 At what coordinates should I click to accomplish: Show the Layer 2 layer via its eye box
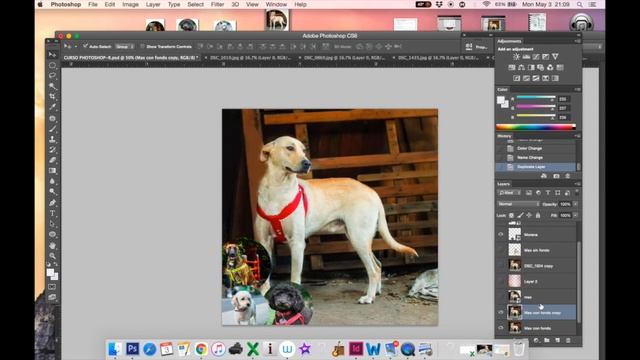pos(501,281)
